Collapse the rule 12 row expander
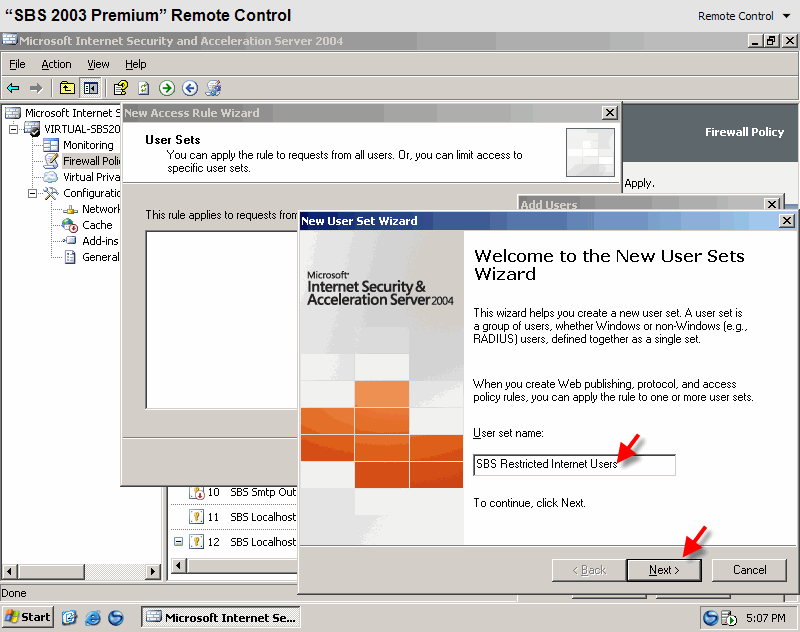The image size is (800, 632). [x=178, y=542]
